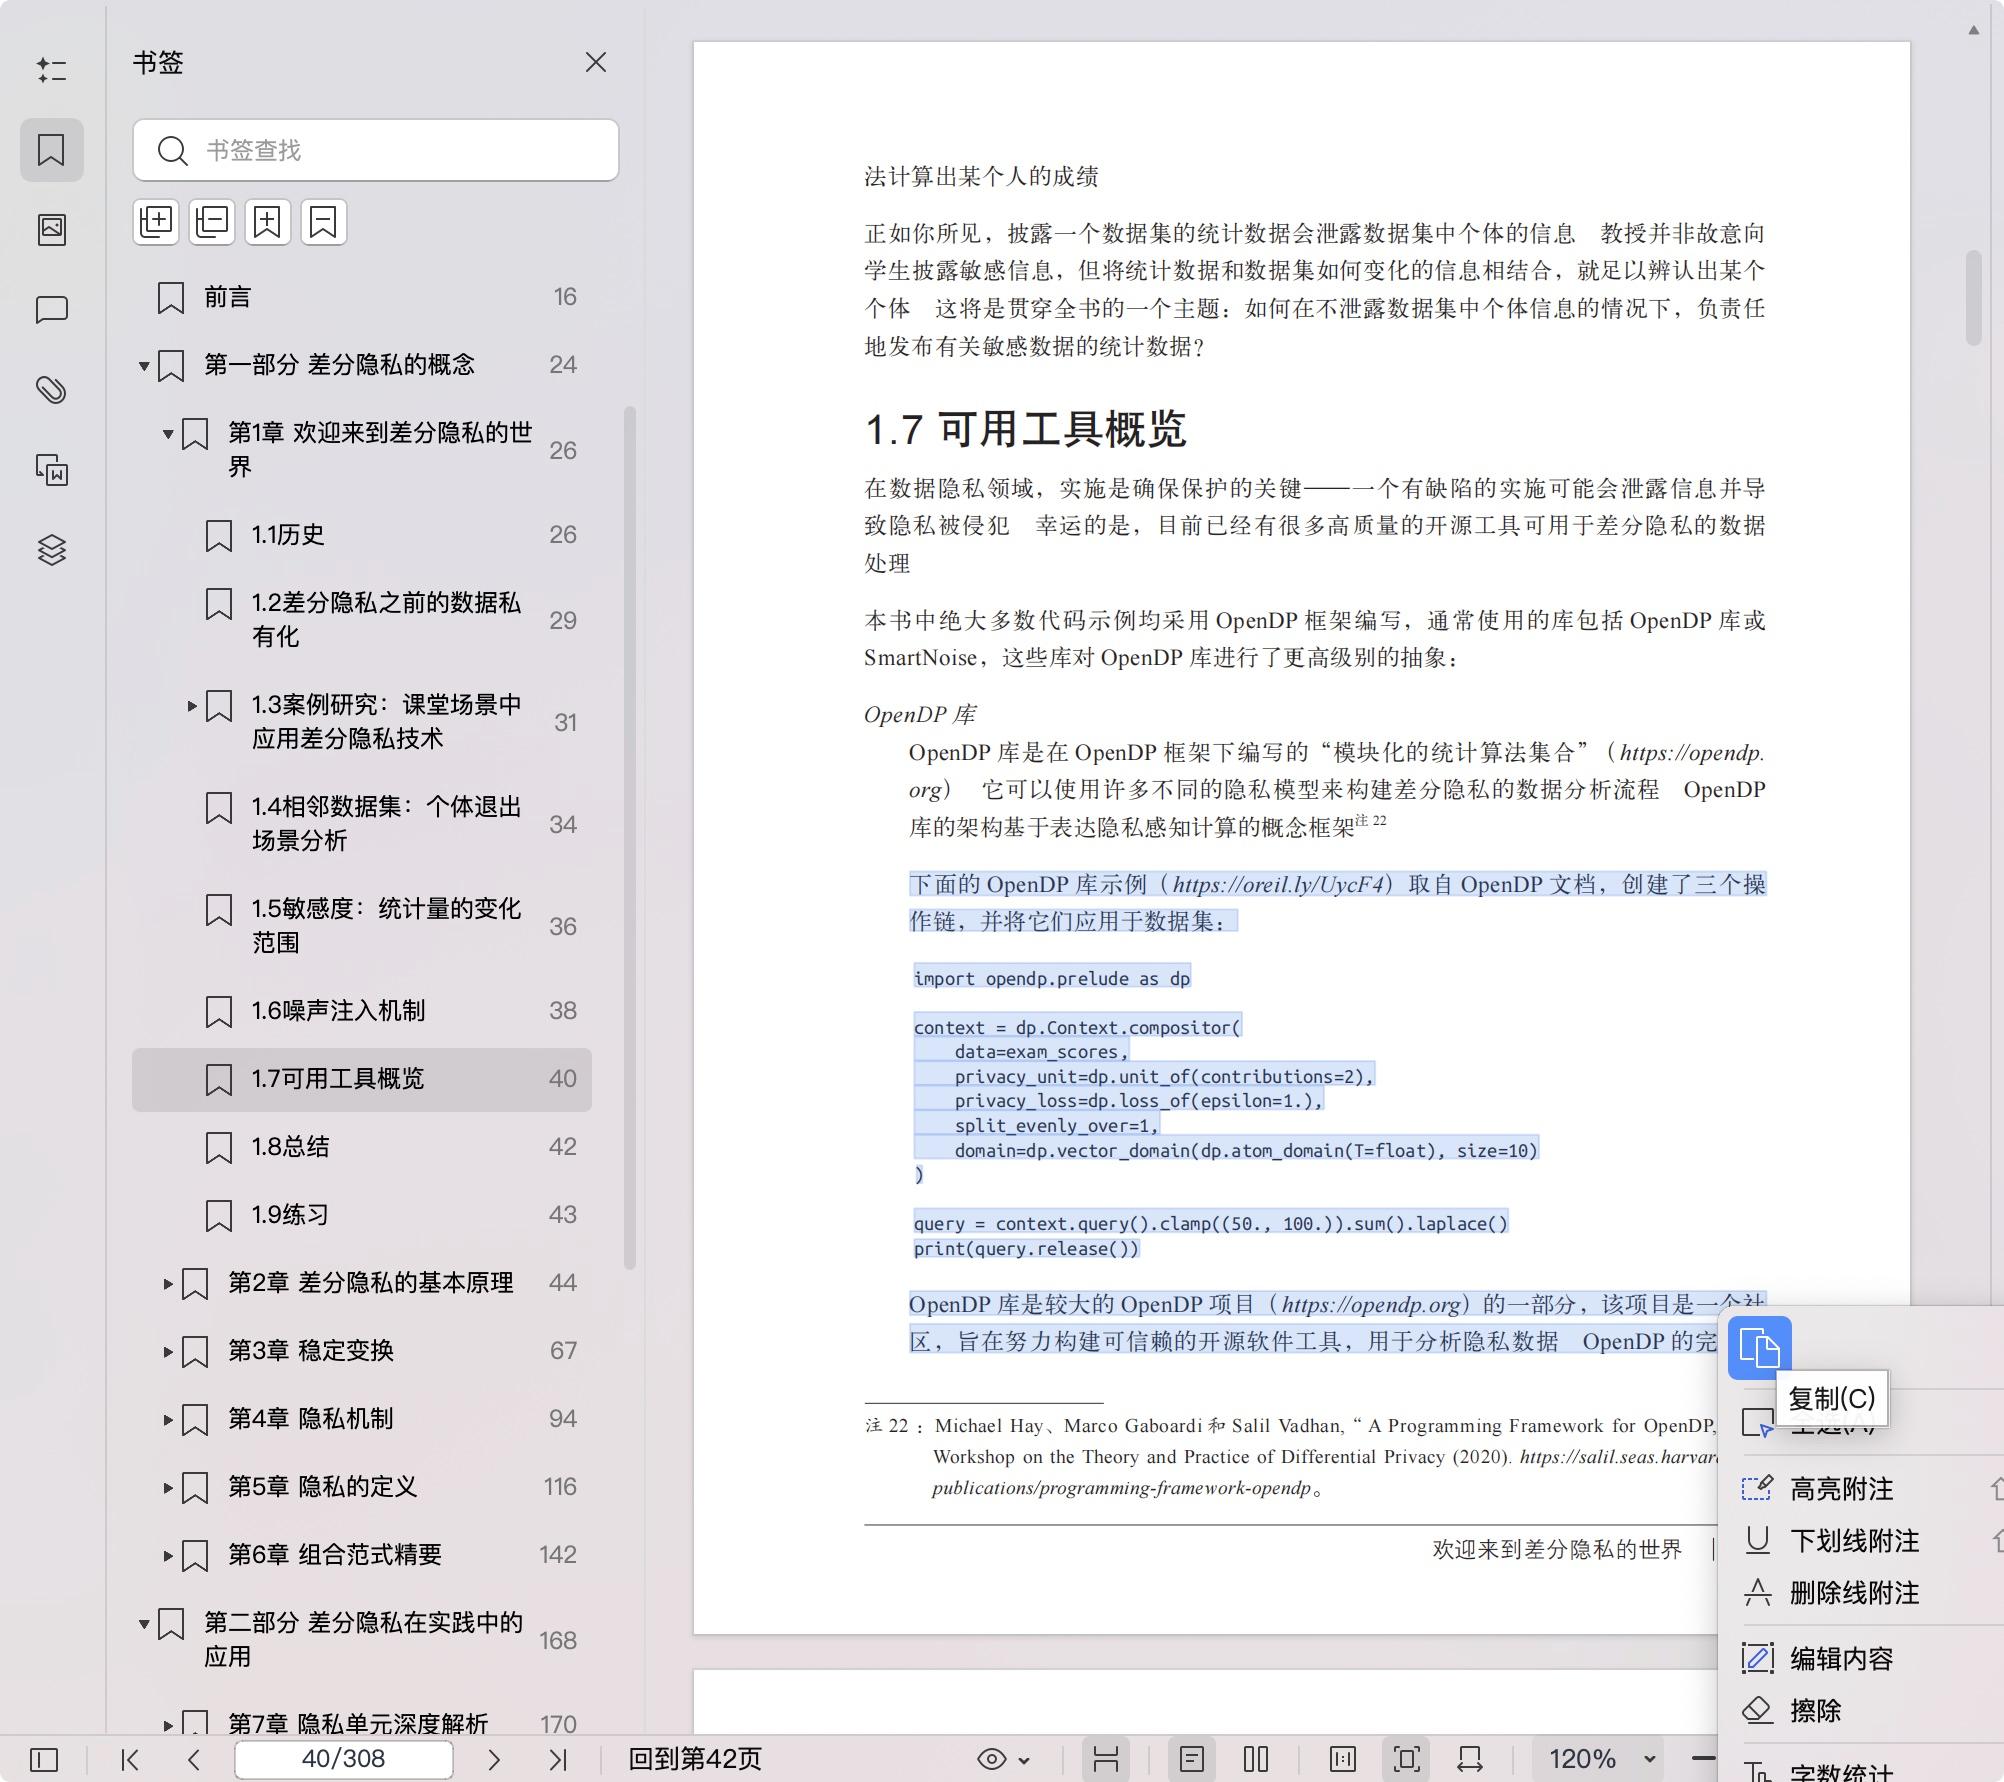The width and height of the screenshot is (2004, 1782).
Task: Collapse 第一部分 差分隐私的概念 bookmark
Action: point(144,366)
